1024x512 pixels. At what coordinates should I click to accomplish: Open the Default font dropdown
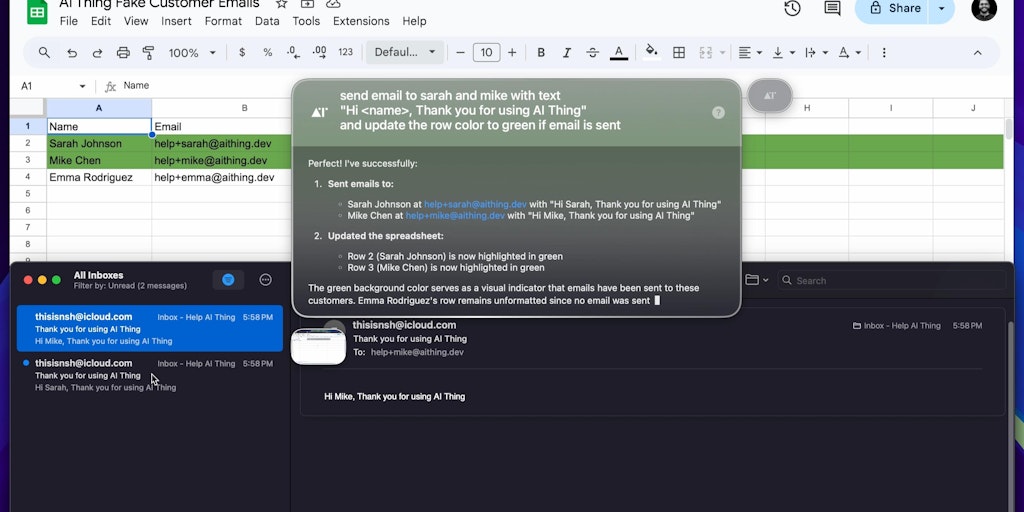pyautogui.click(x=405, y=53)
